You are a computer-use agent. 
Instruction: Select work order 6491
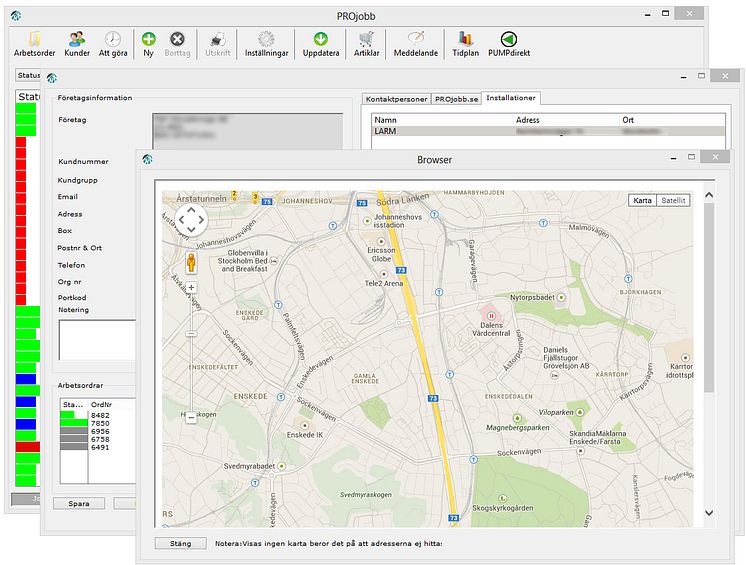100,448
